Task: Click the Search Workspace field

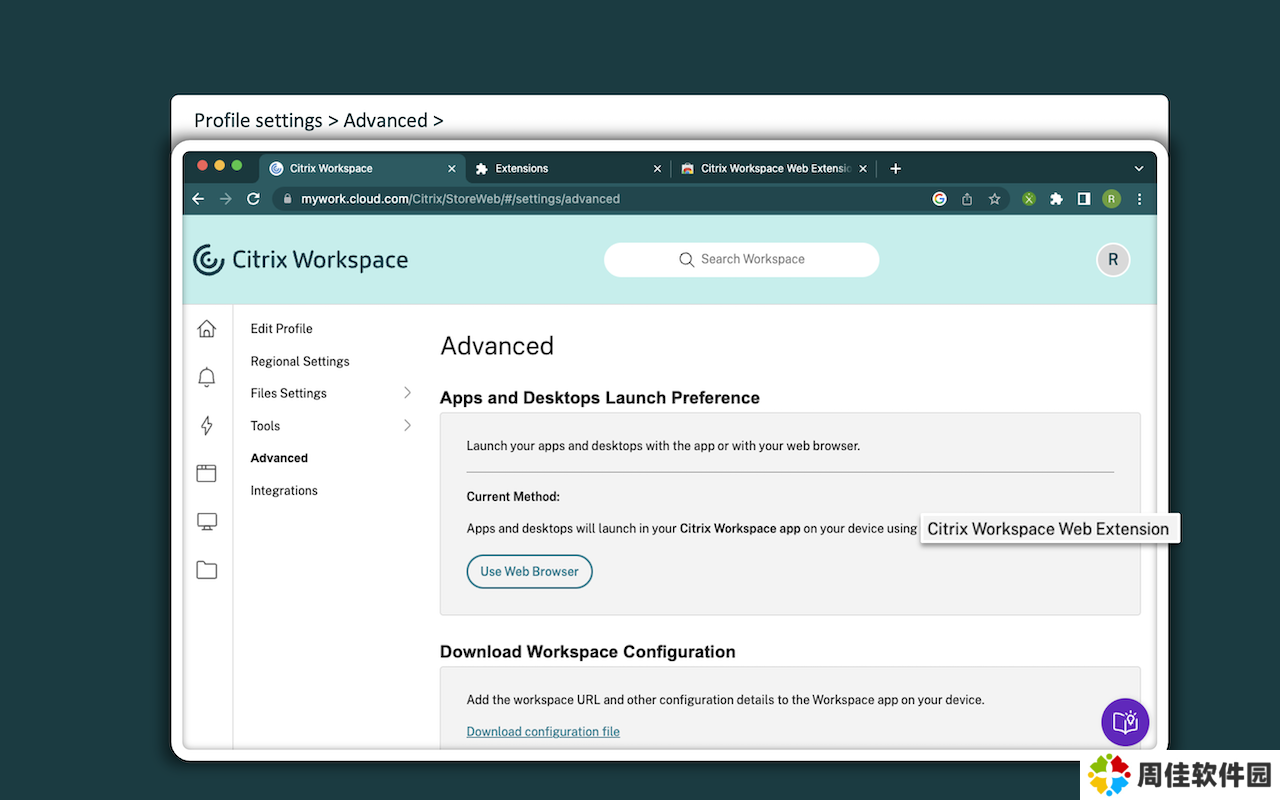Action: point(741,260)
